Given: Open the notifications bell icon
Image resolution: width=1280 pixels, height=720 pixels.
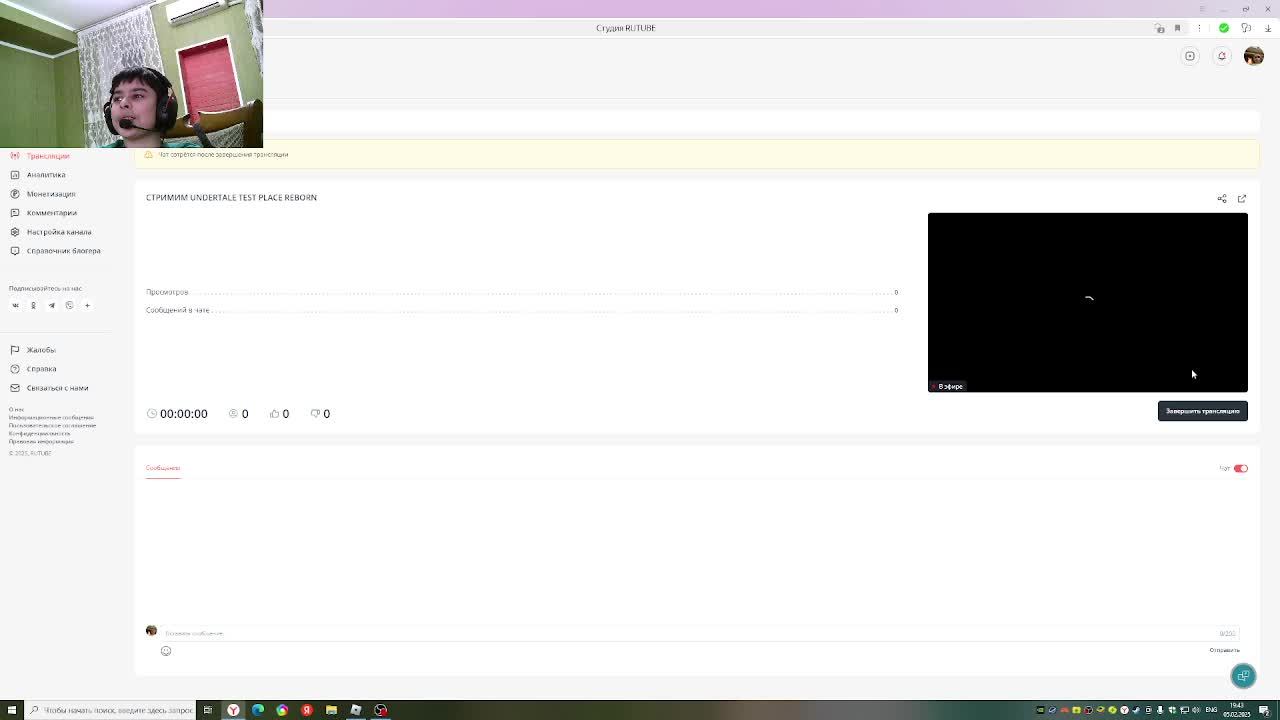Looking at the screenshot, I should coord(1221,56).
